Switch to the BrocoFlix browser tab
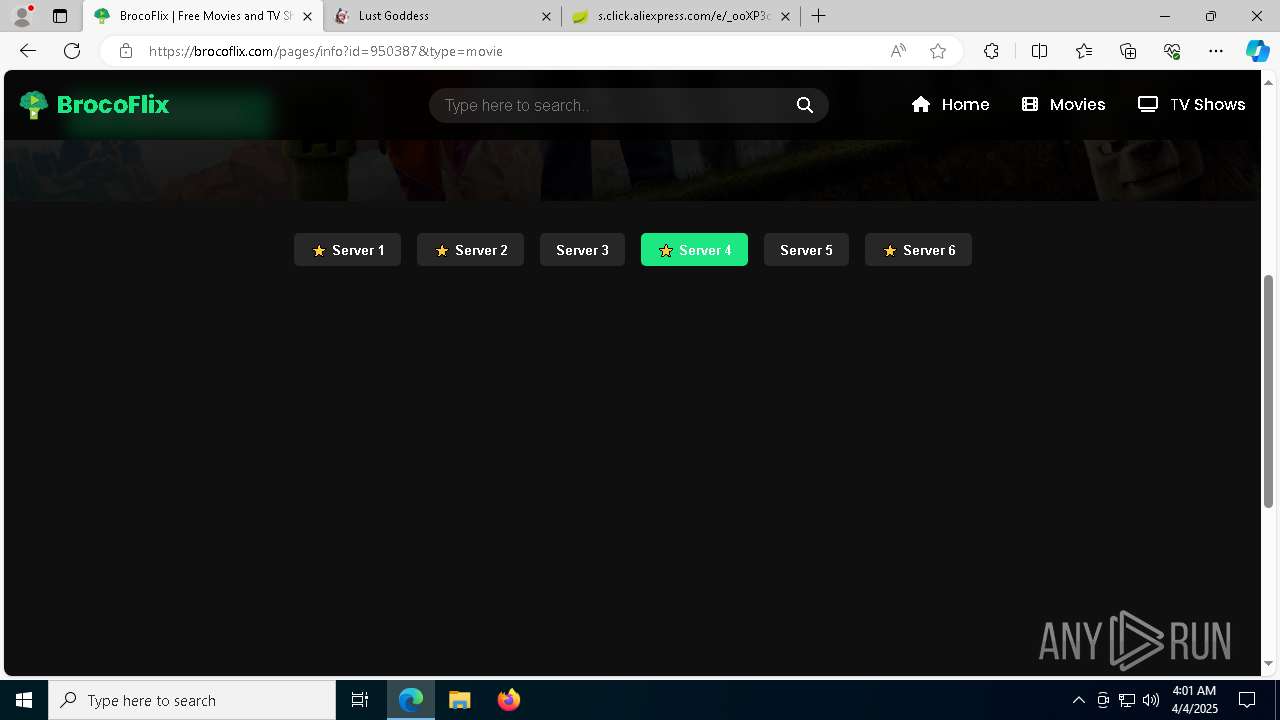The height and width of the screenshot is (720, 1280). tap(203, 16)
